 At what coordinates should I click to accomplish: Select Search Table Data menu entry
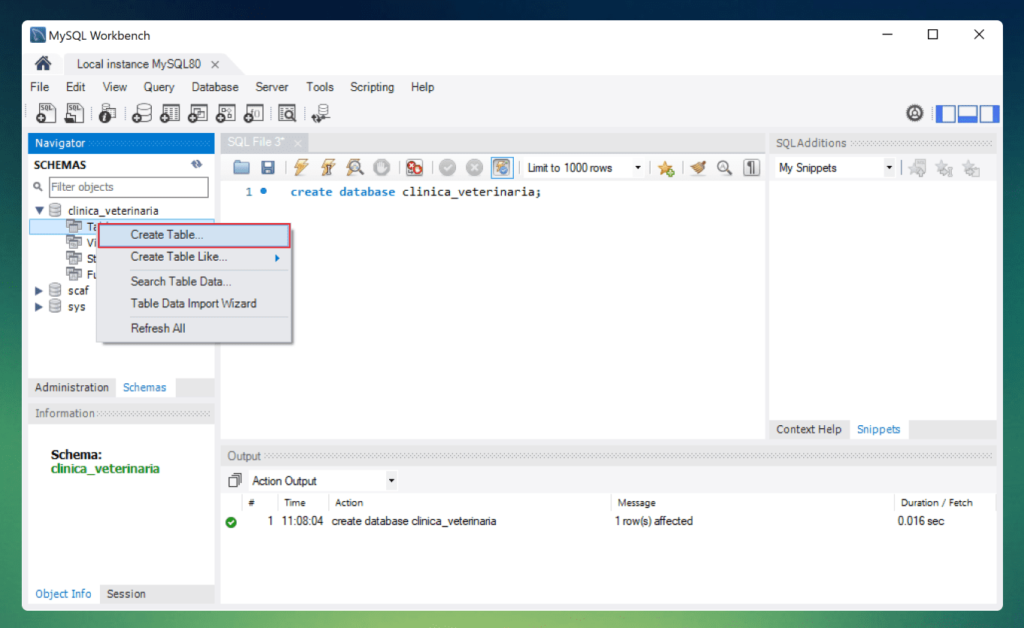coord(194,281)
